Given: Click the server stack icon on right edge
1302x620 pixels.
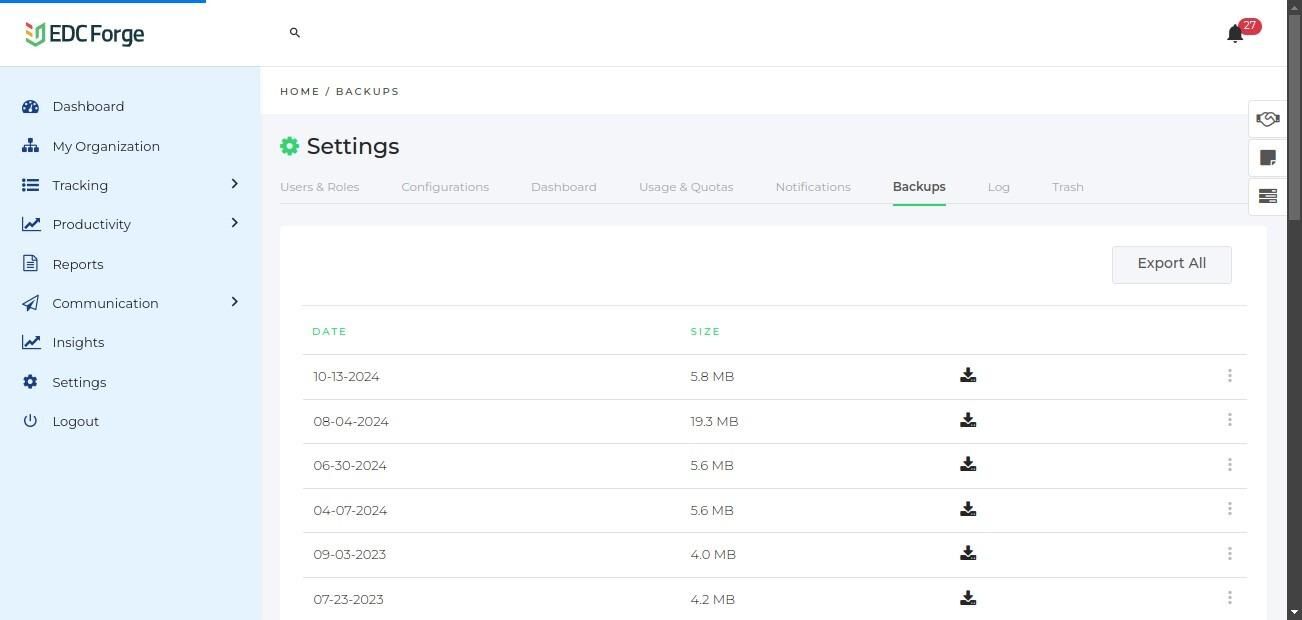Looking at the screenshot, I should (1267, 196).
